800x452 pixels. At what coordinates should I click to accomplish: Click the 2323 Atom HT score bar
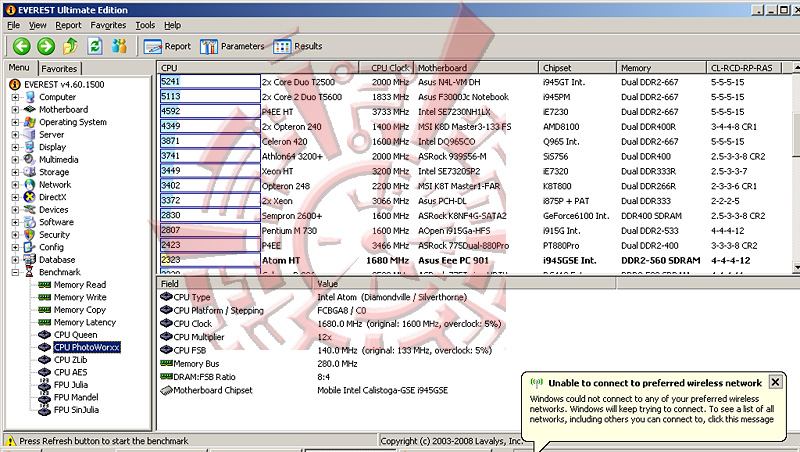[210, 260]
